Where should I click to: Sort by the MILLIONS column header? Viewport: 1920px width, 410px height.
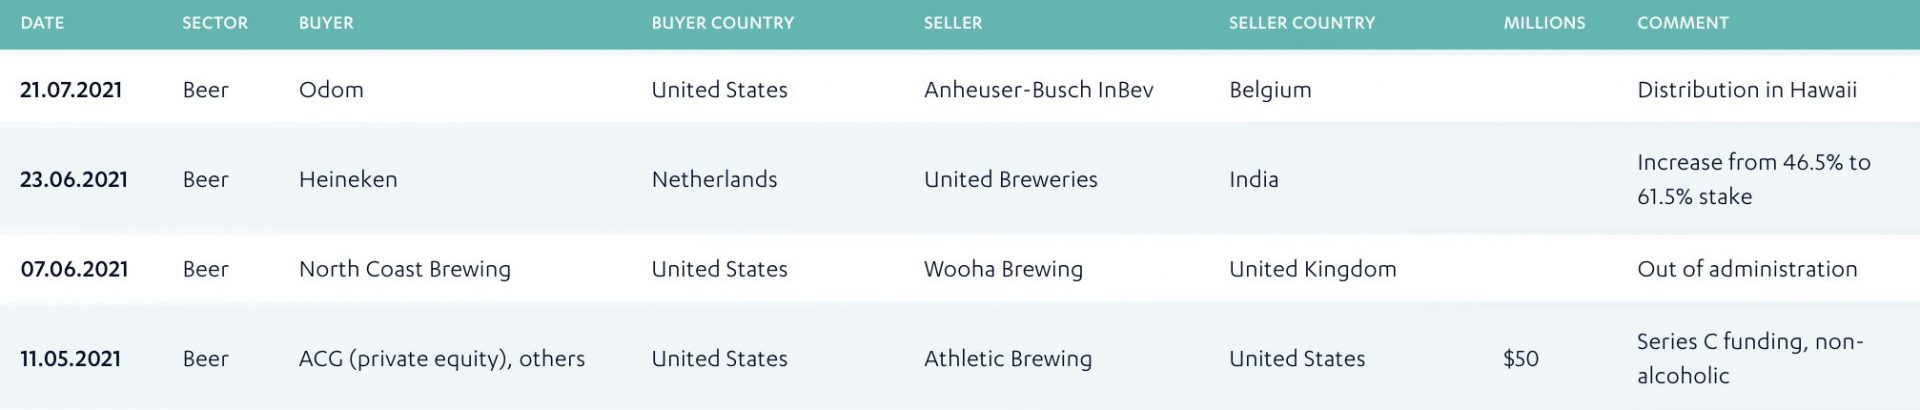point(1544,23)
